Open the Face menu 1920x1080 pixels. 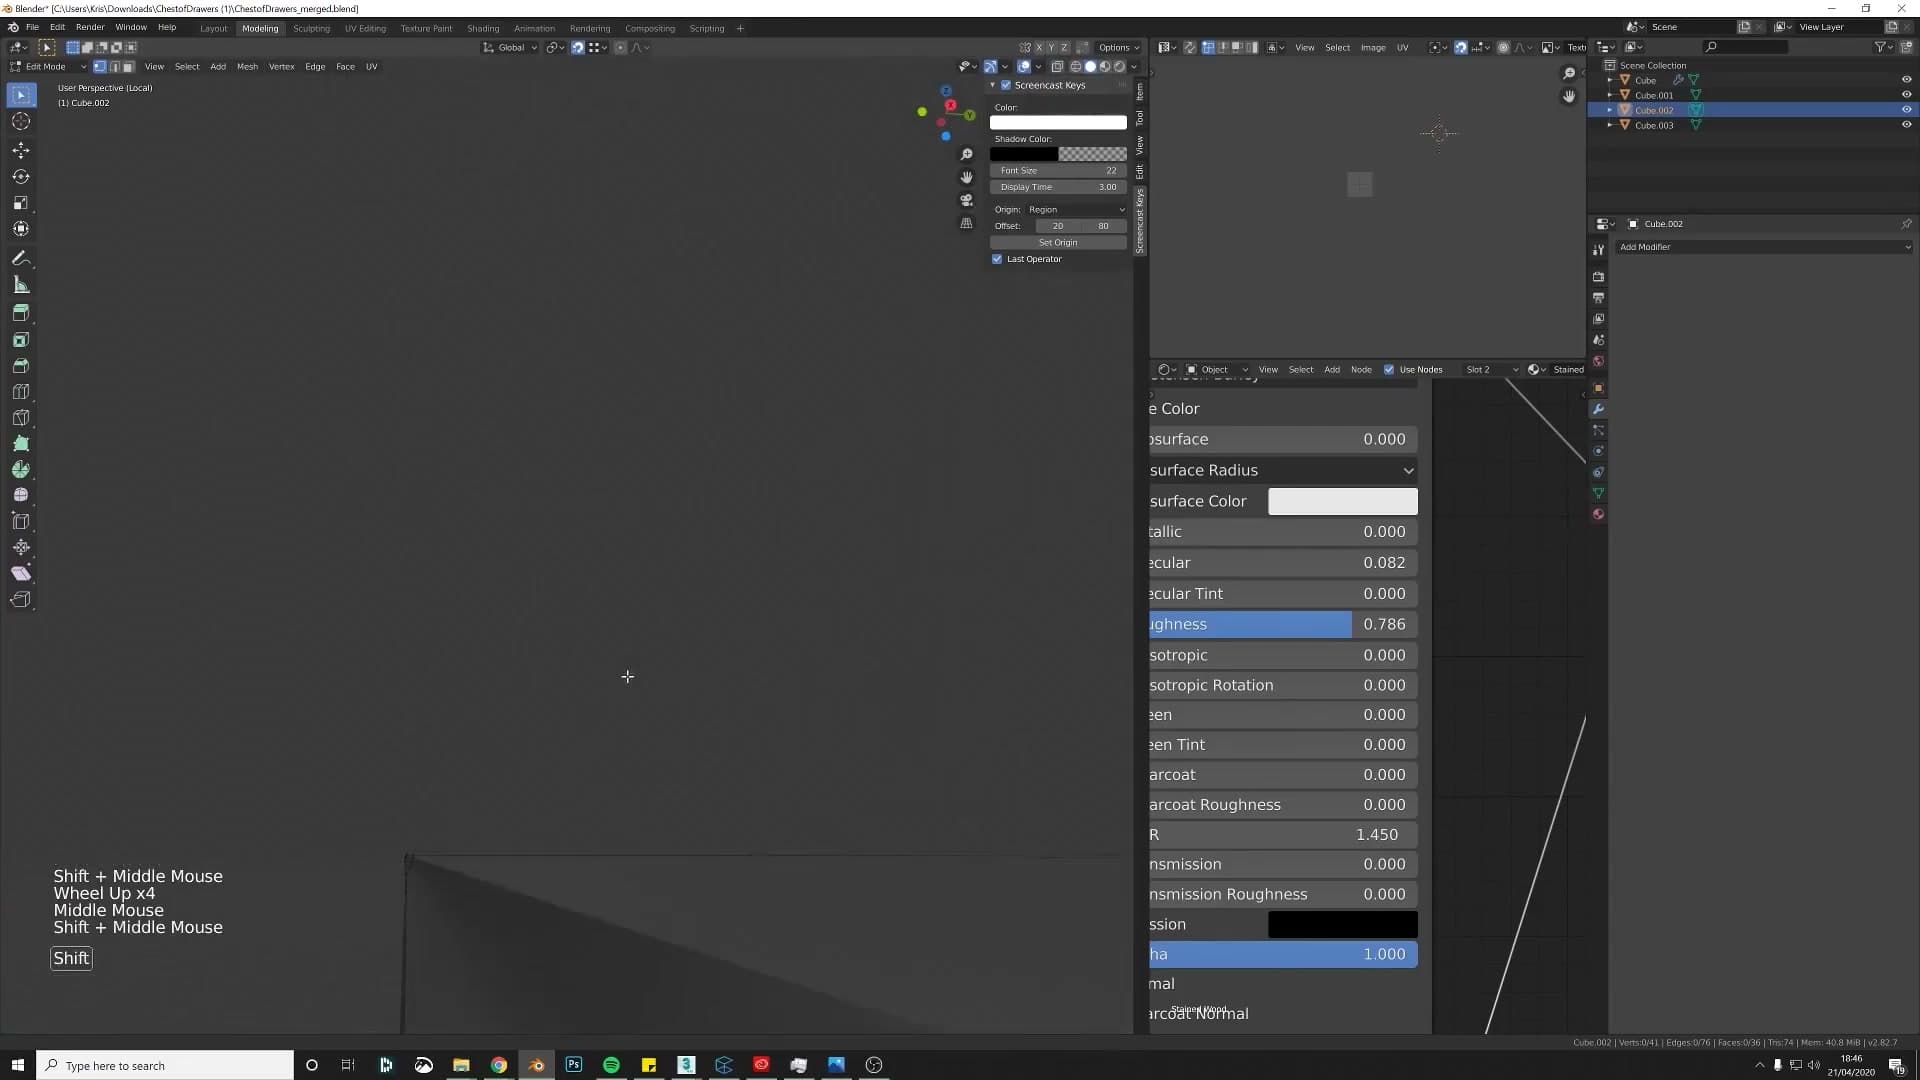345,67
